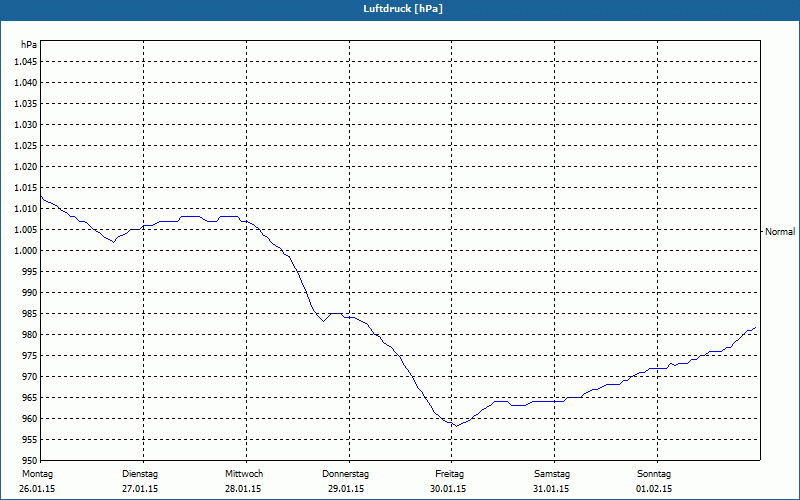Click the Normal pressure marker label
The width and height of the screenshot is (800, 500).
point(780,232)
